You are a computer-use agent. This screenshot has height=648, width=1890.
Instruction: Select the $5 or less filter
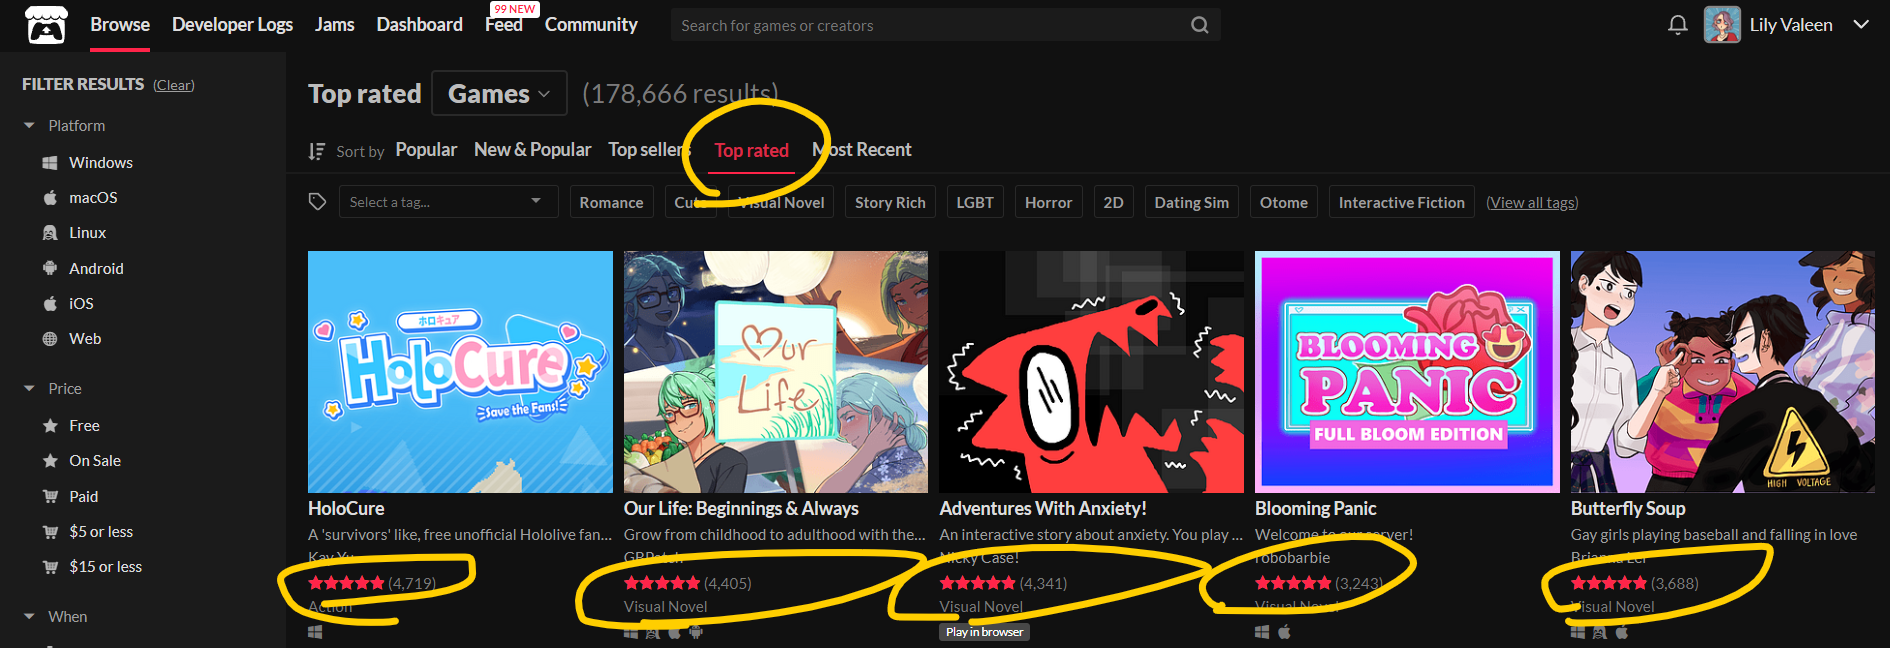pos(101,531)
